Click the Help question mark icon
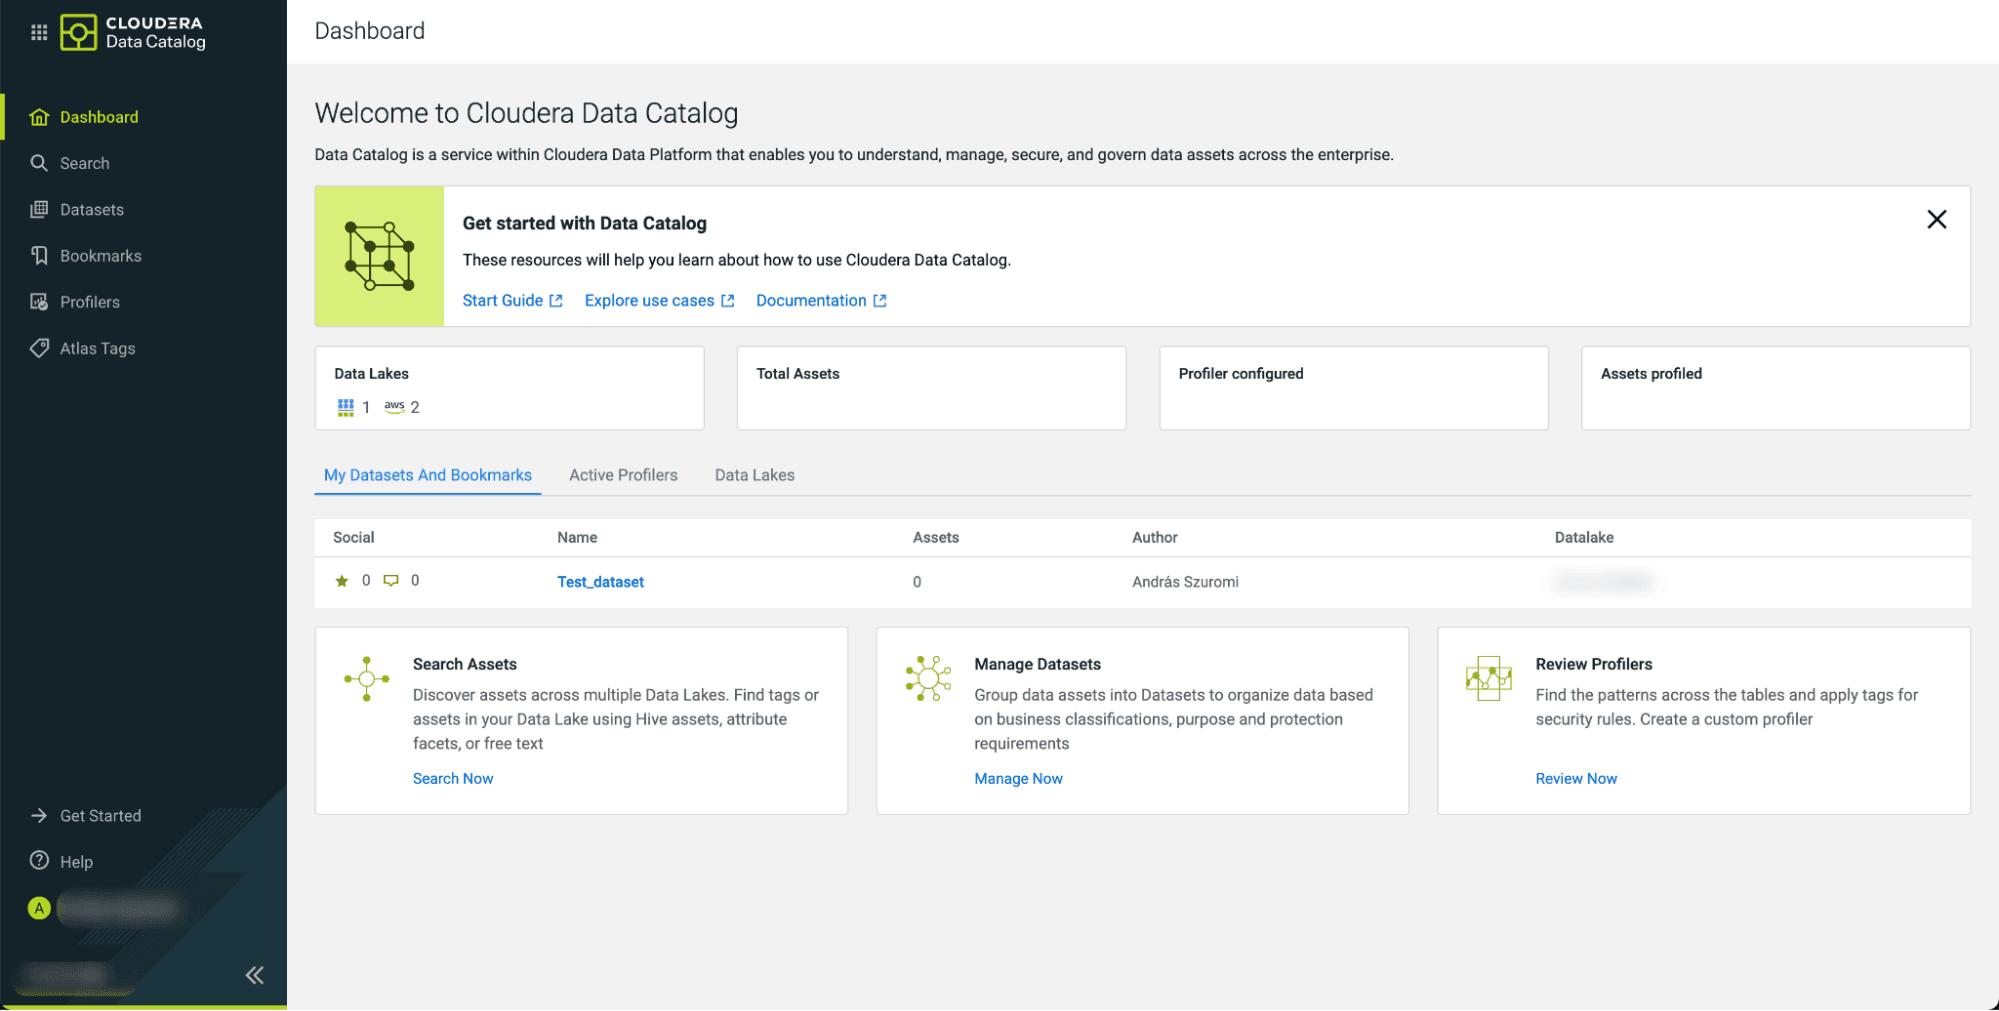 tap(39, 861)
